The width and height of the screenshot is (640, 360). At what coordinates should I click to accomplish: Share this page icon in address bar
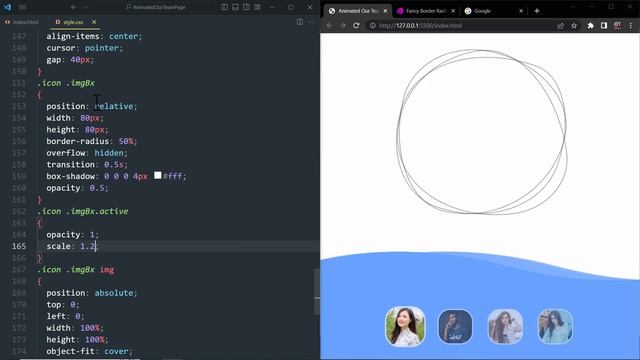[x=560, y=25]
